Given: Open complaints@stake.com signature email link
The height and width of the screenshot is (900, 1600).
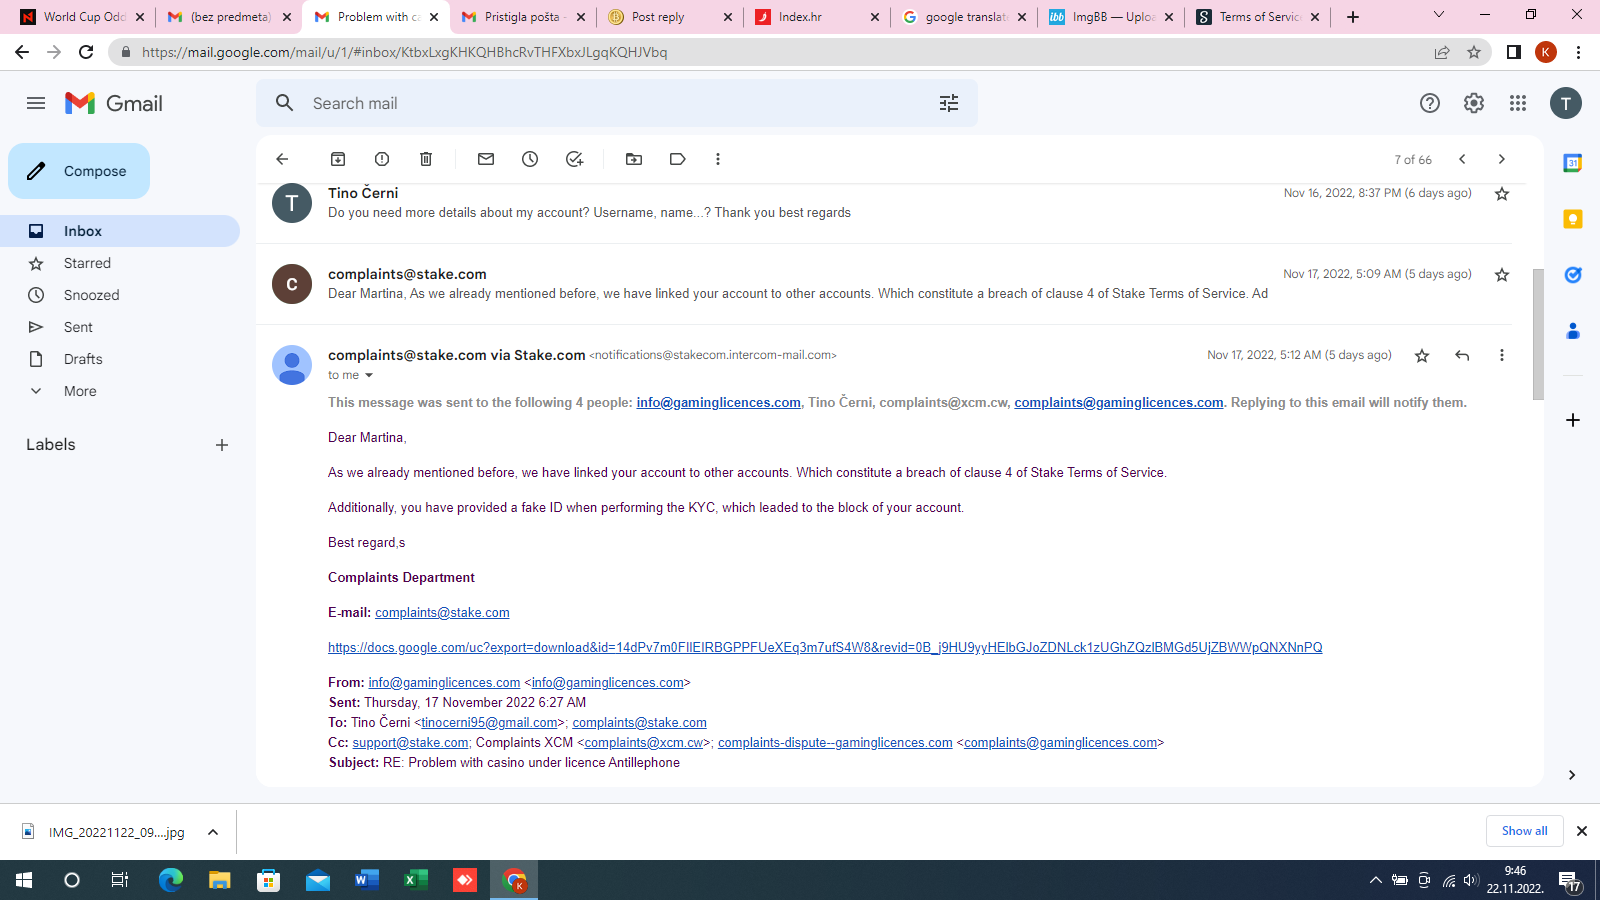Looking at the screenshot, I should pos(442,613).
